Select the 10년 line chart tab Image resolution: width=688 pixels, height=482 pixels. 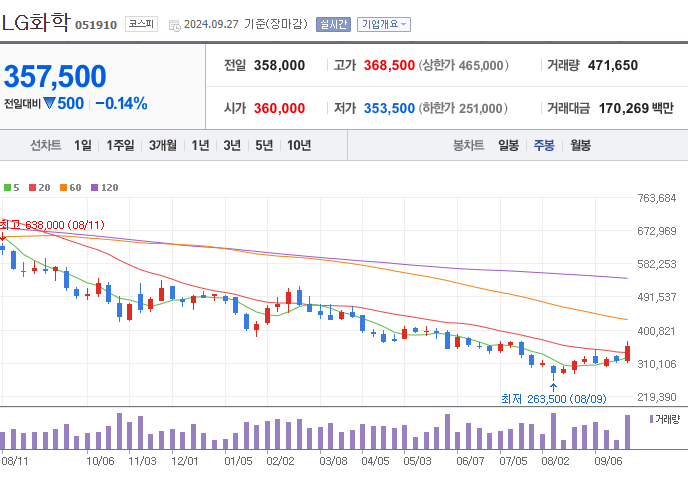point(299,145)
